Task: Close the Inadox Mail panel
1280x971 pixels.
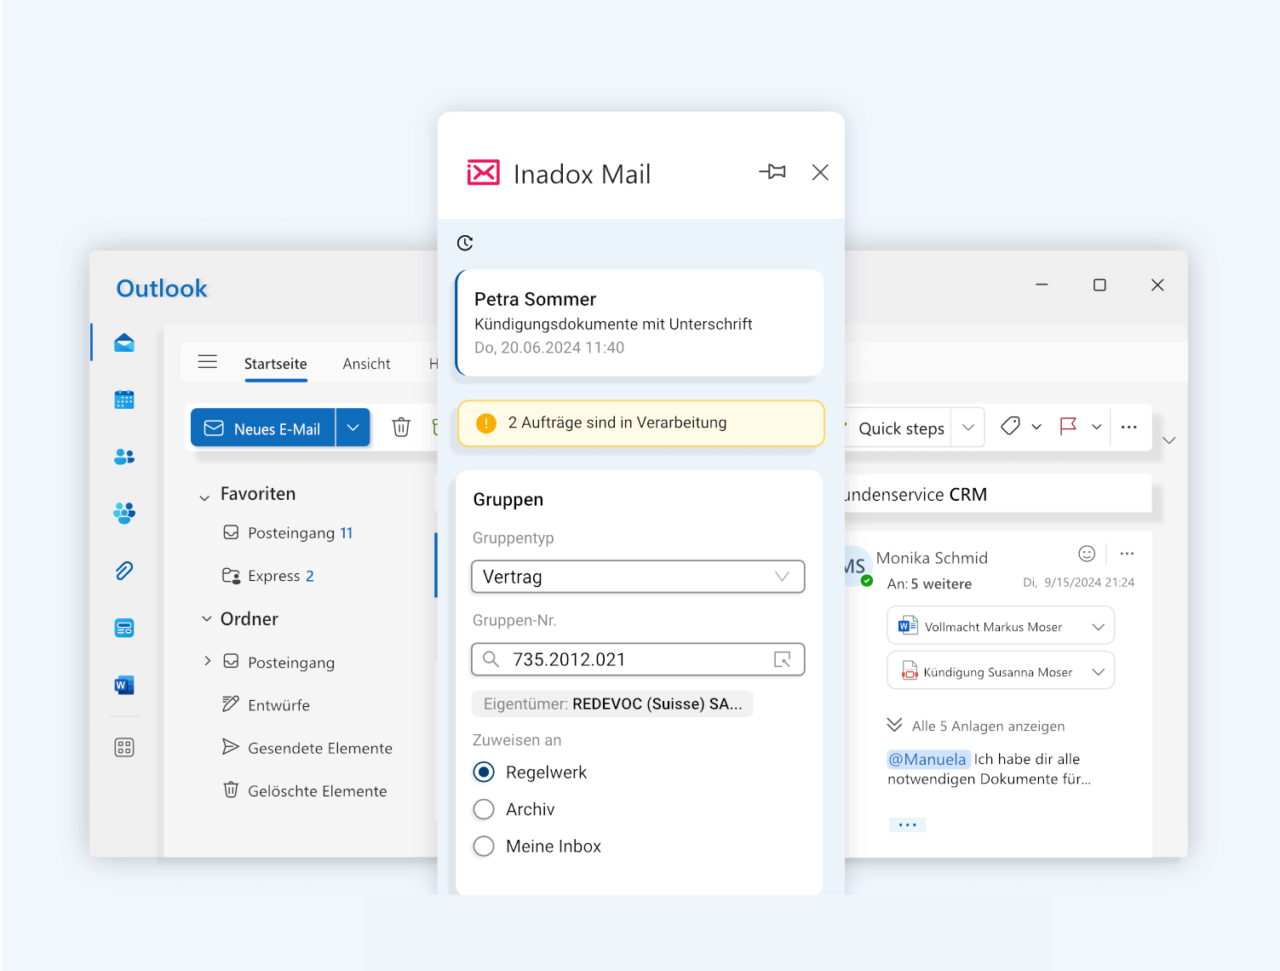Action: click(820, 172)
